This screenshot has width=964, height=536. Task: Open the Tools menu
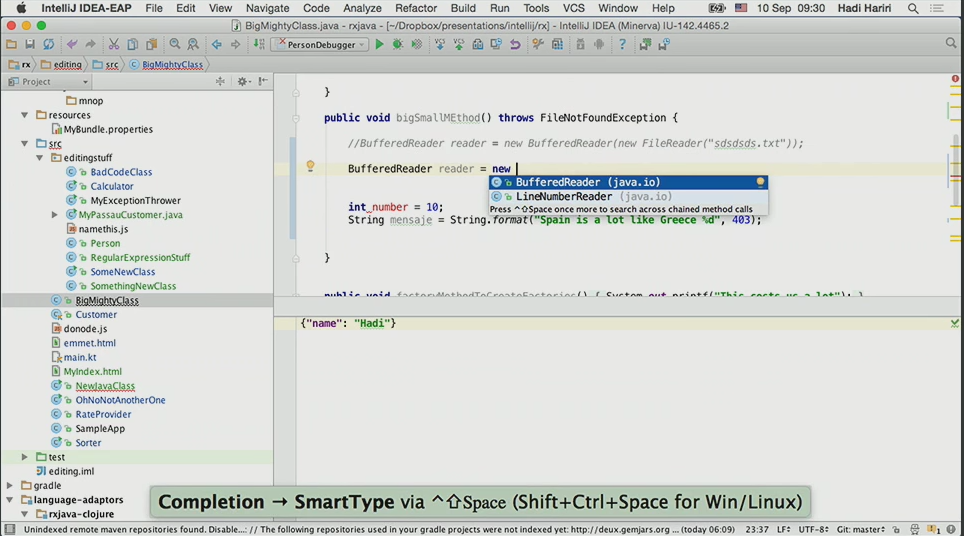coord(536,8)
